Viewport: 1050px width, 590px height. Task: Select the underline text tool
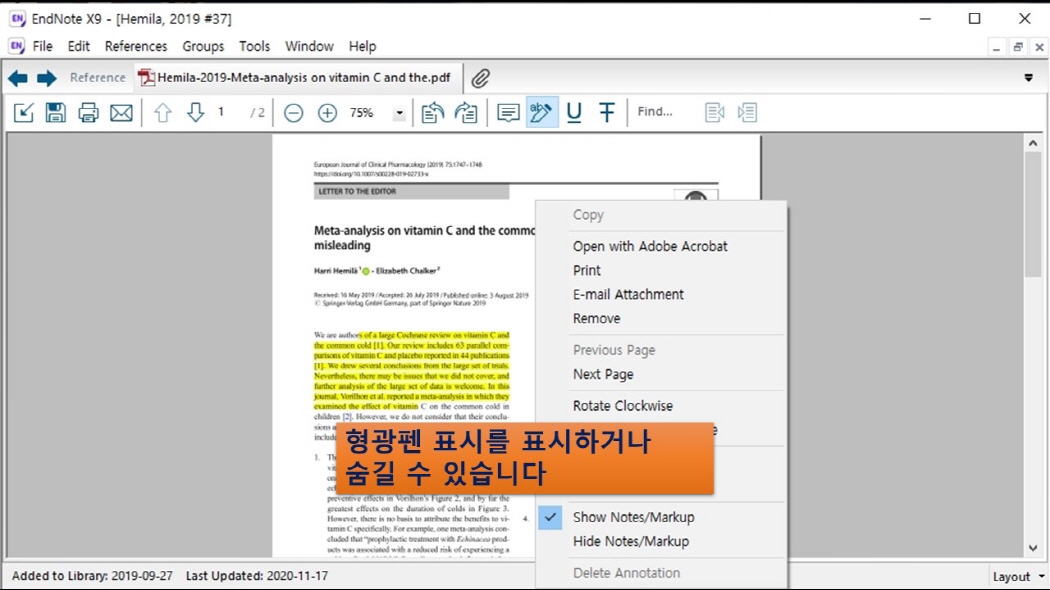(574, 113)
